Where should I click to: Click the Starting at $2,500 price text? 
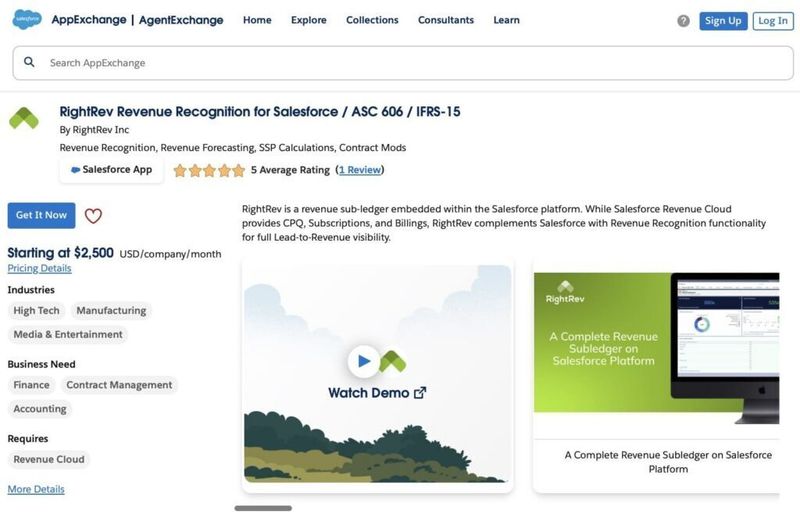pos(61,253)
